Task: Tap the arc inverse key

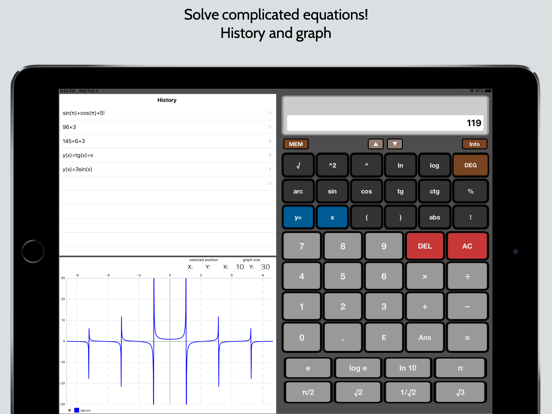Action: point(298,191)
